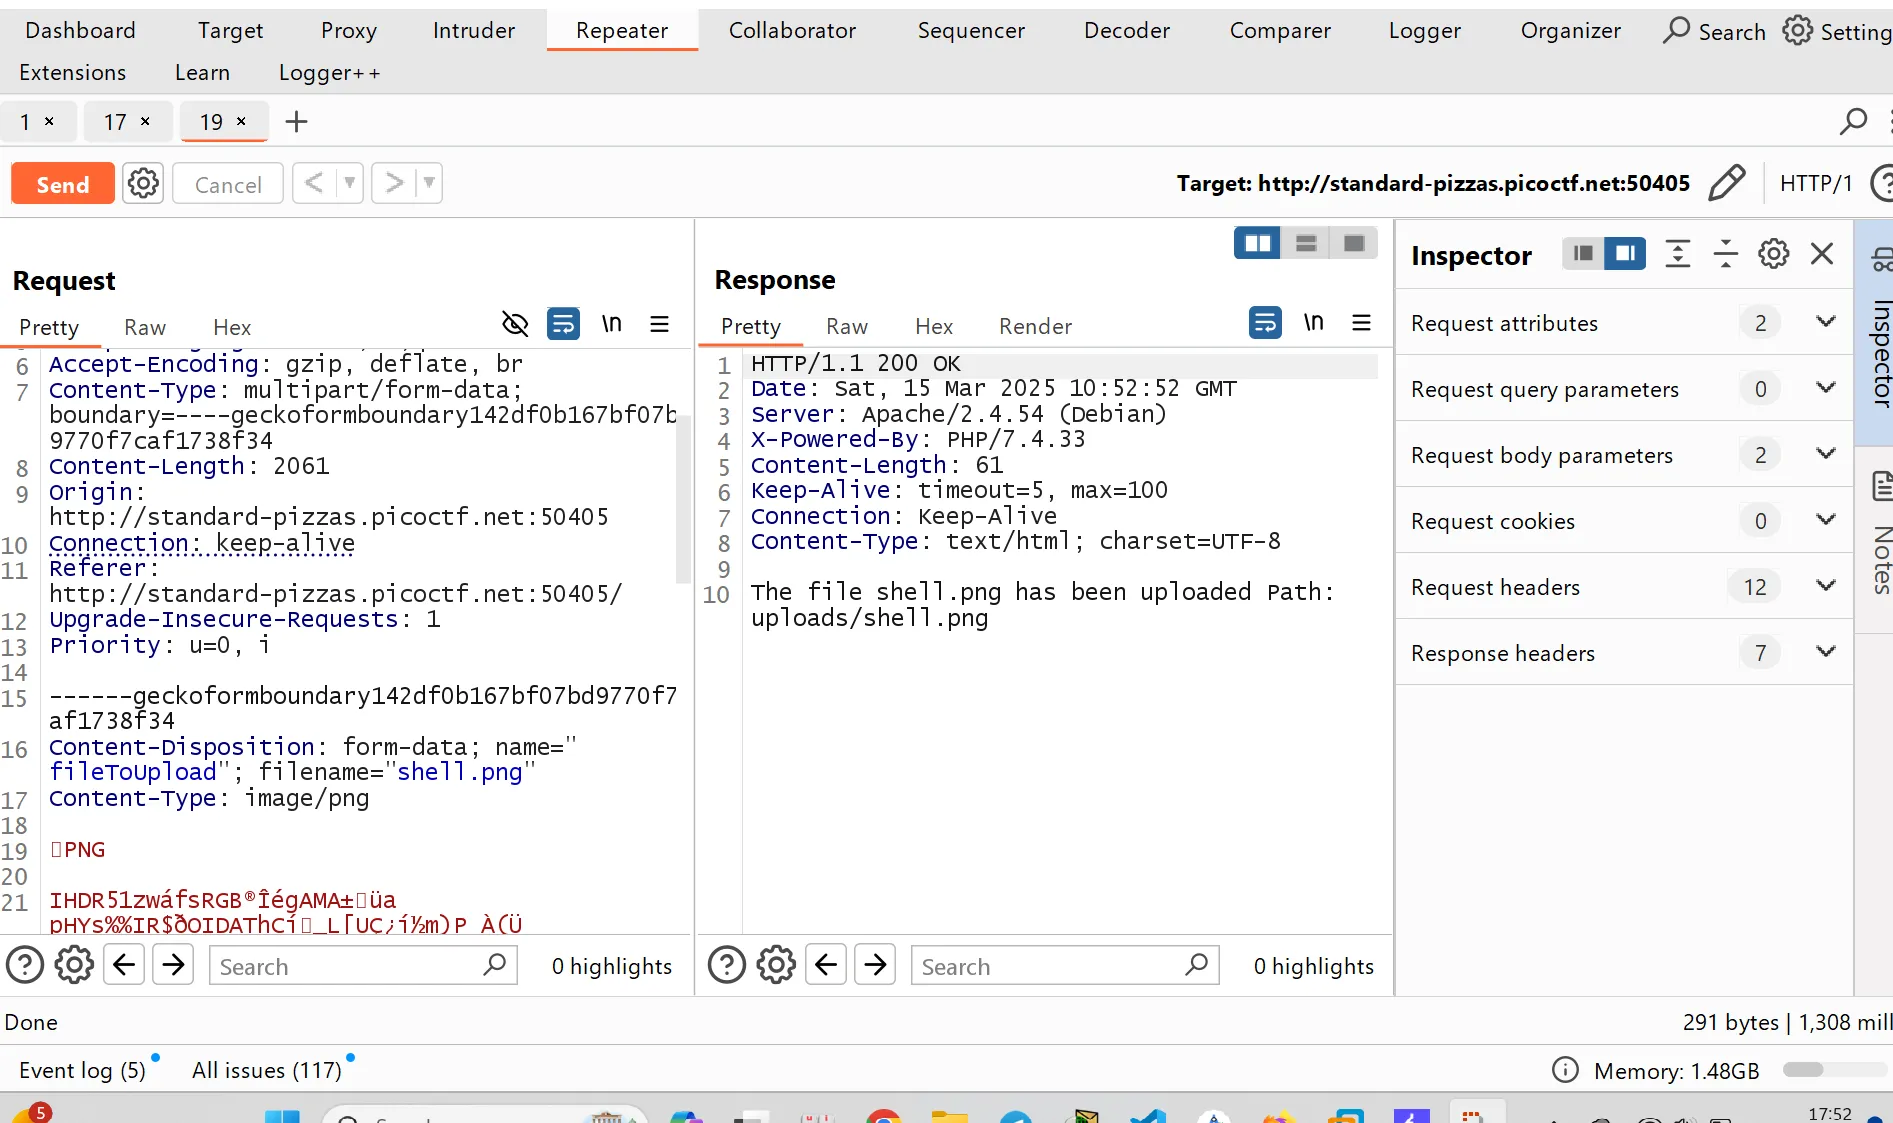Select top-bottom split layout view
This screenshot has width=1893, height=1123.
click(x=1305, y=243)
